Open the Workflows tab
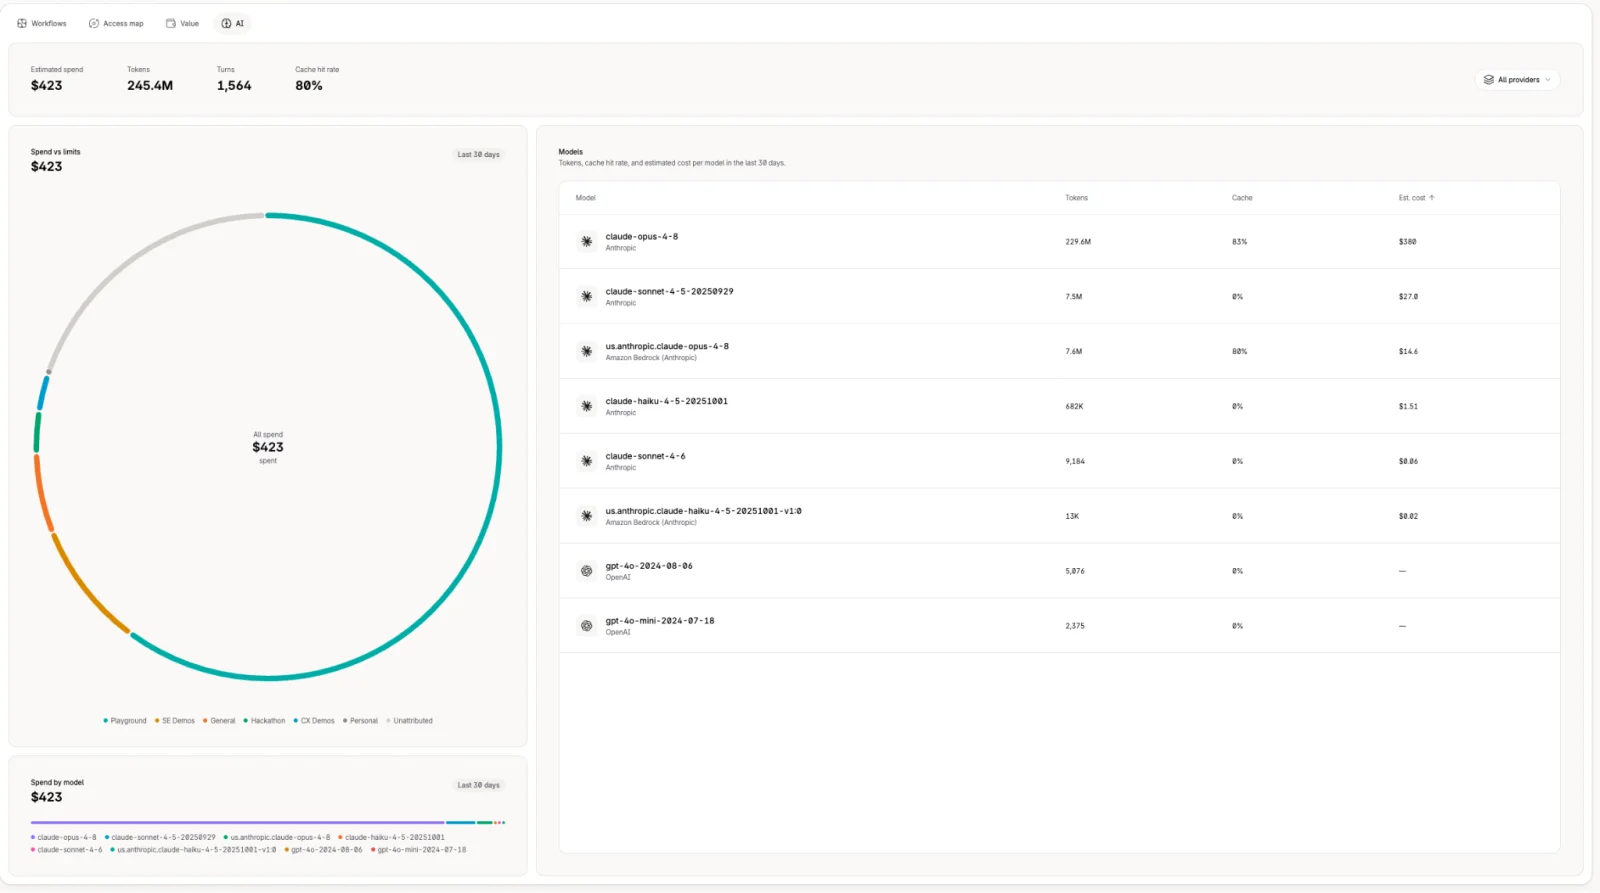 pyautogui.click(x=42, y=23)
